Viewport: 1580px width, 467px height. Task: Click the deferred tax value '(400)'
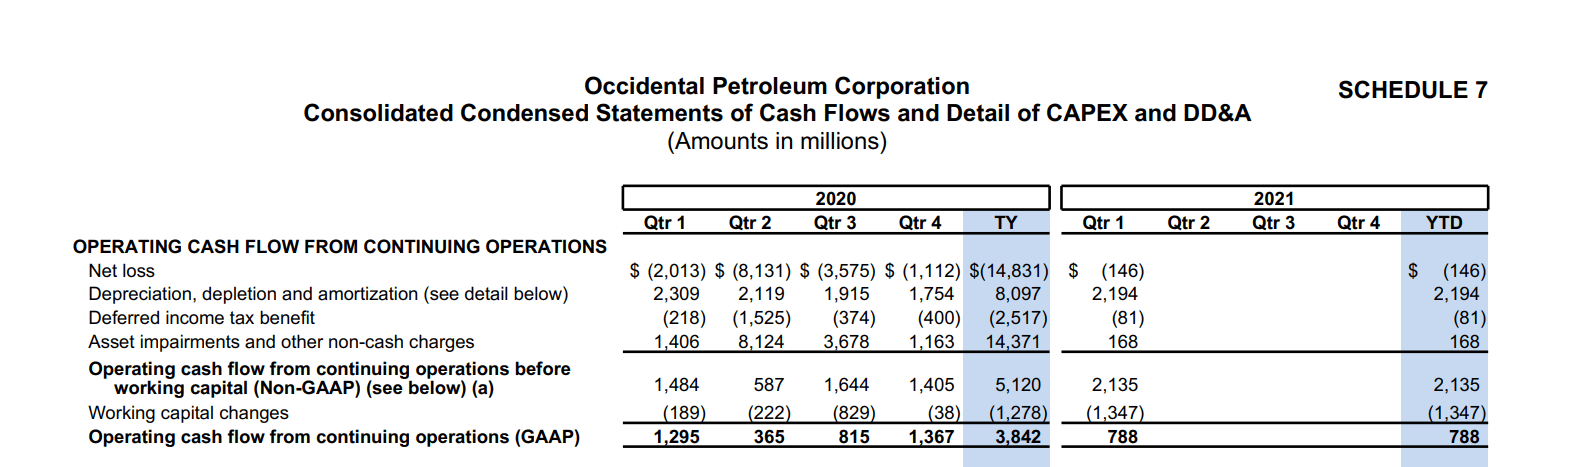939,318
